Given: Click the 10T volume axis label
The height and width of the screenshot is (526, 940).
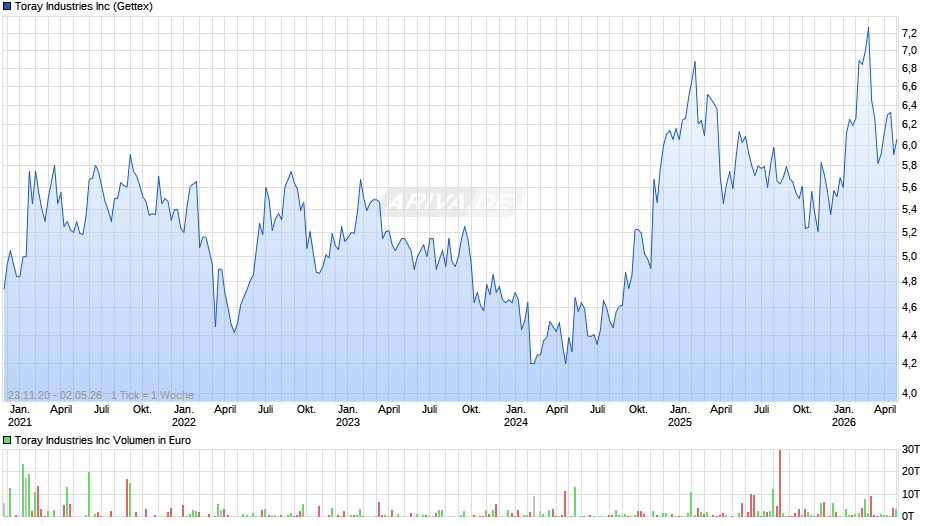Looking at the screenshot, I should [x=911, y=494].
